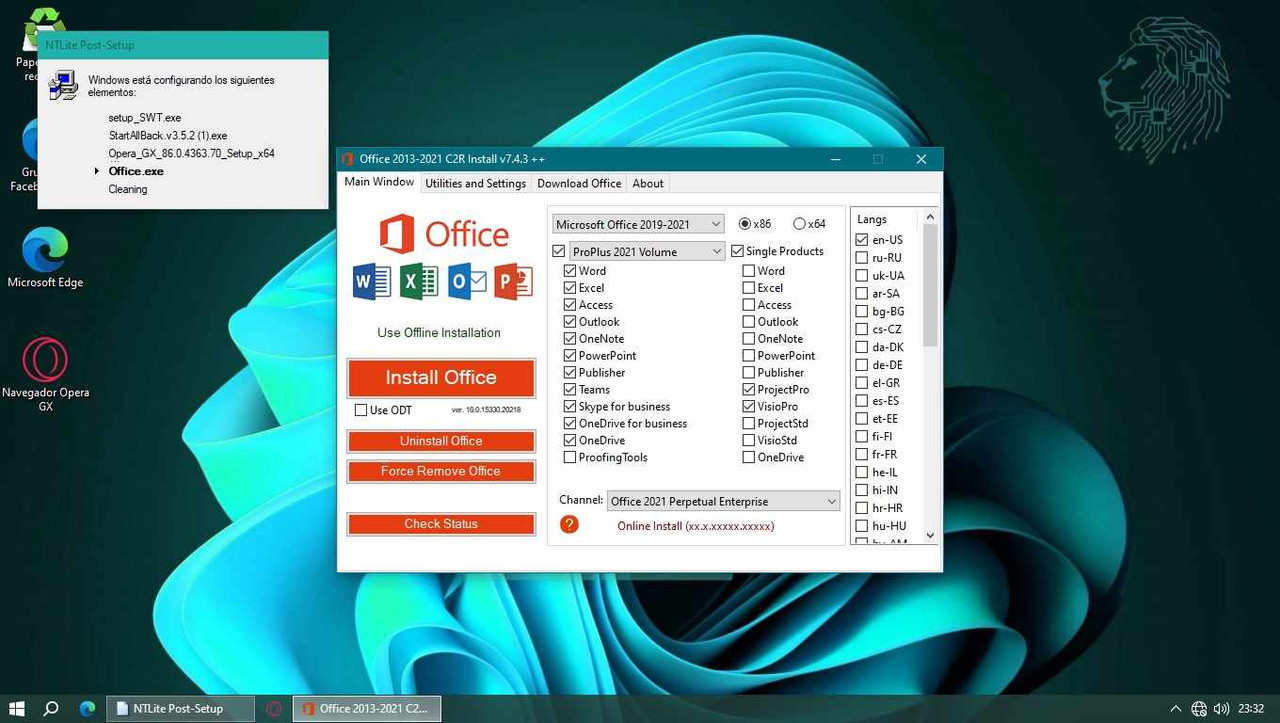Toggle the ProPlus 2021 Volume suite checkbox
Viewport: 1280px width, 723px height.
click(559, 251)
